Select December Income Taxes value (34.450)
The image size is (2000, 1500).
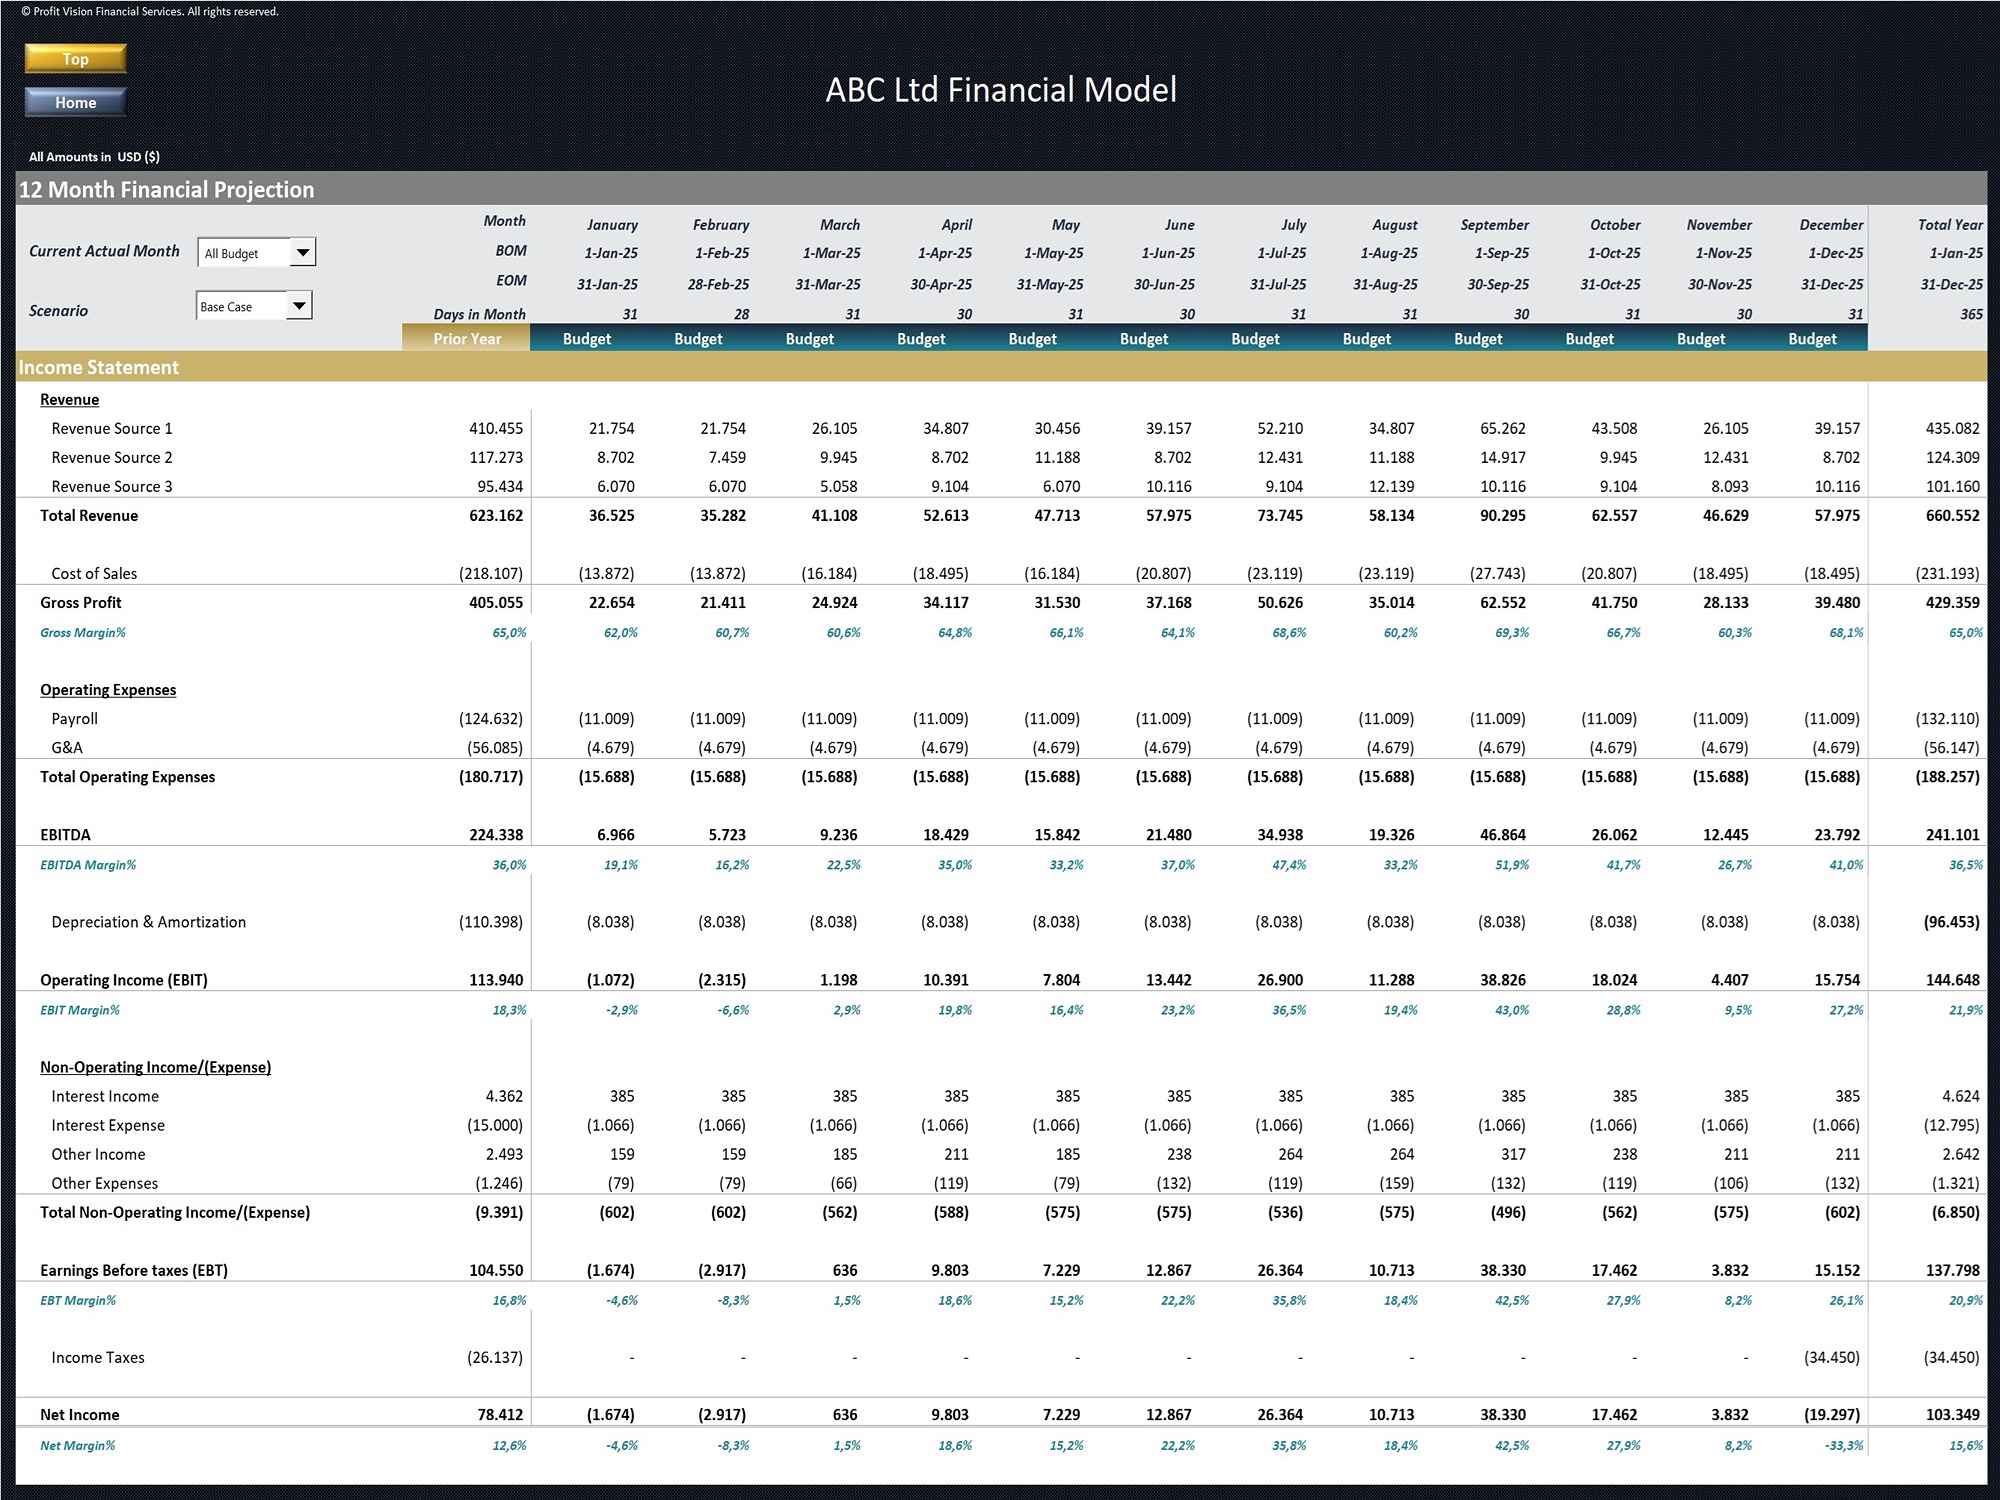(x=1831, y=1358)
